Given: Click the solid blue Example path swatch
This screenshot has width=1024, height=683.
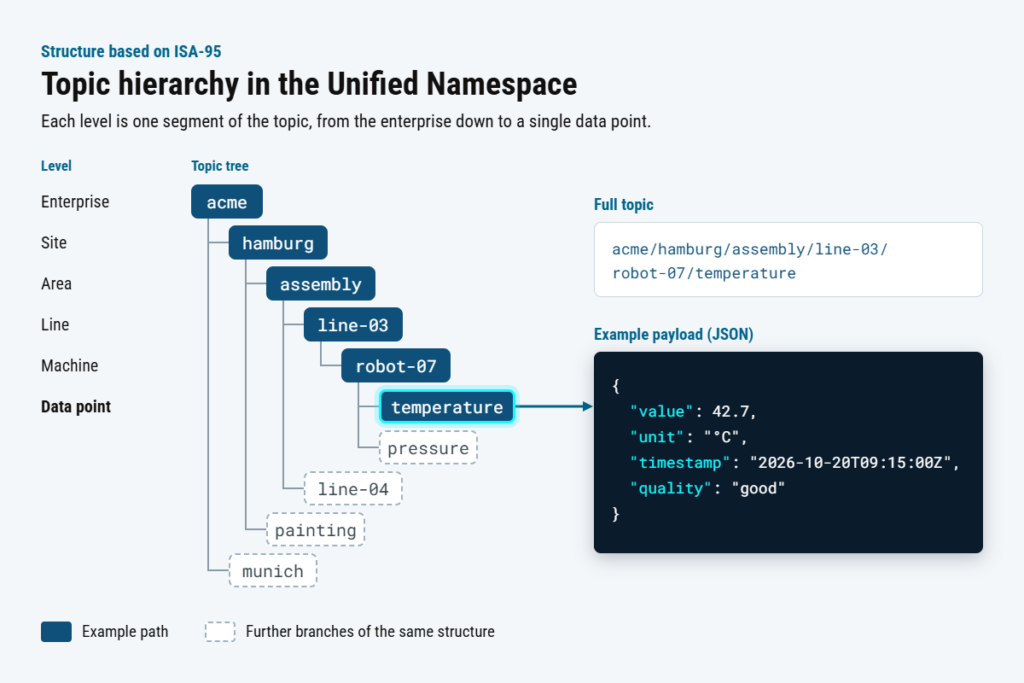Looking at the screenshot, I should 56,632.
